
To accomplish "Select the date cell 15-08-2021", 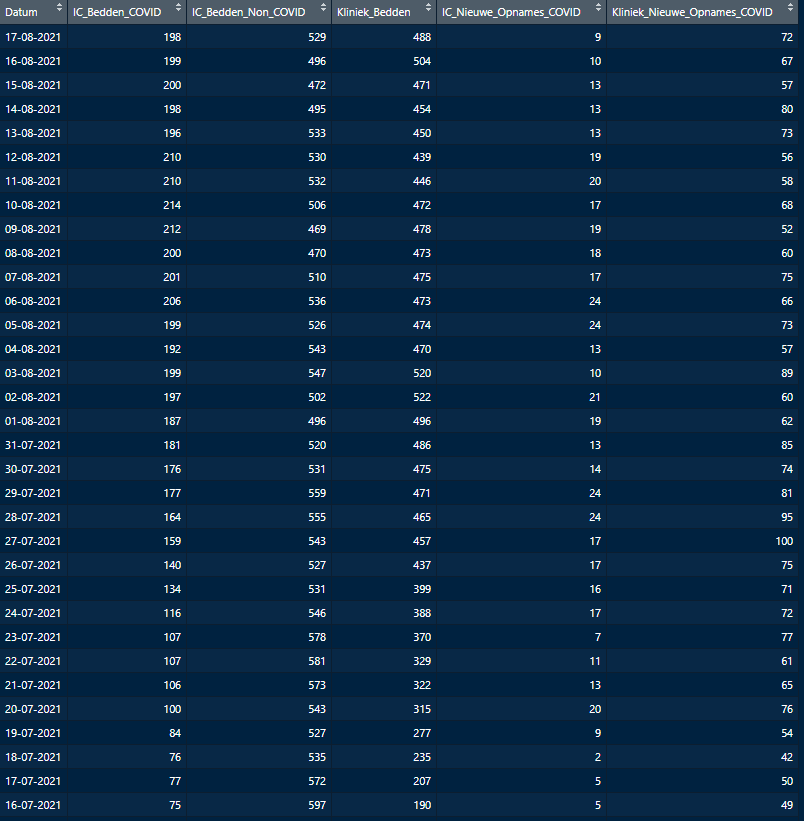I will 33,85.
